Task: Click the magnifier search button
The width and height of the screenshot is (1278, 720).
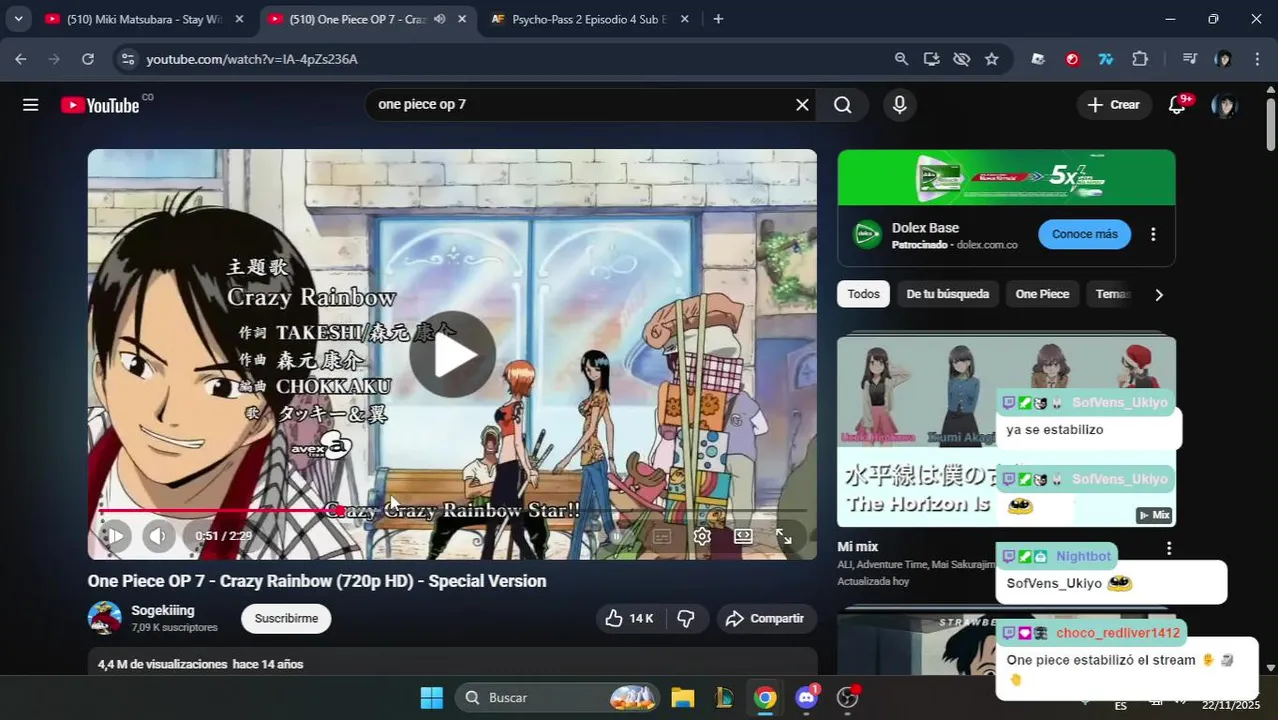Action: (x=843, y=105)
